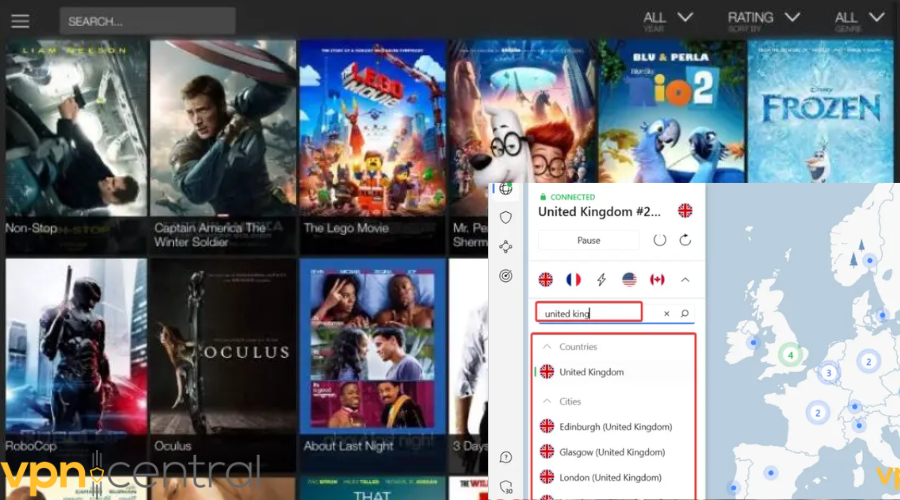Open the ALL genre dropdown
The width and height of the screenshot is (900, 500).
pyautogui.click(x=859, y=20)
